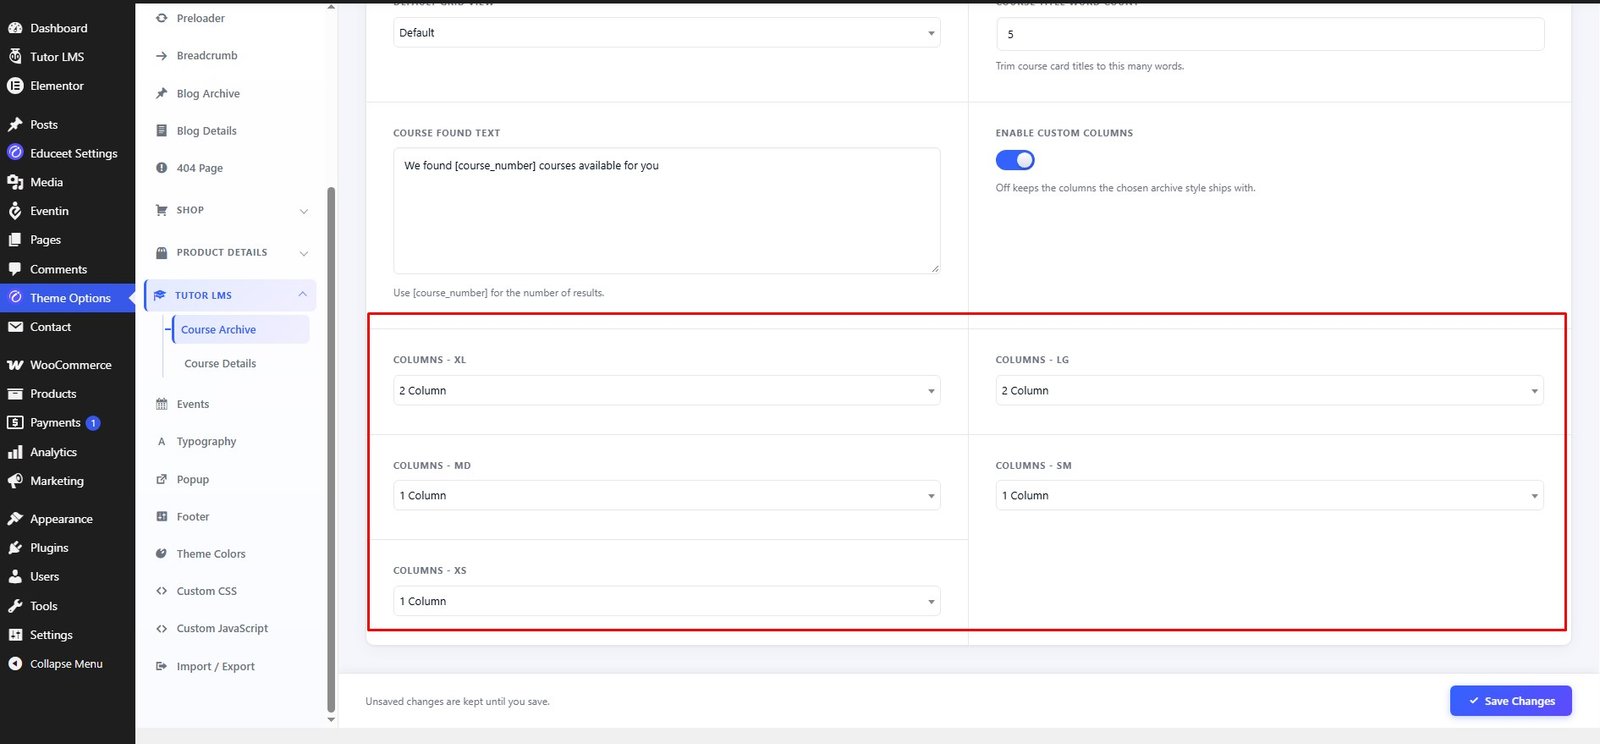Viewport: 1600px width, 744px height.
Task: Click the Elementor icon in sidebar
Action: click(x=15, y=86)
